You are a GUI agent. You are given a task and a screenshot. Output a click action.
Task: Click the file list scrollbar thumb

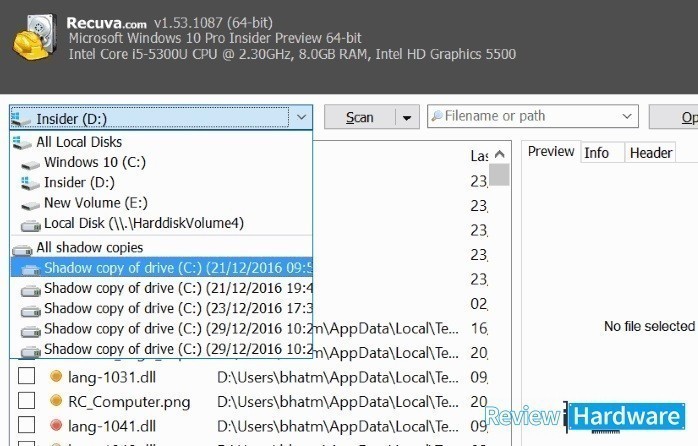click(499, 174)
